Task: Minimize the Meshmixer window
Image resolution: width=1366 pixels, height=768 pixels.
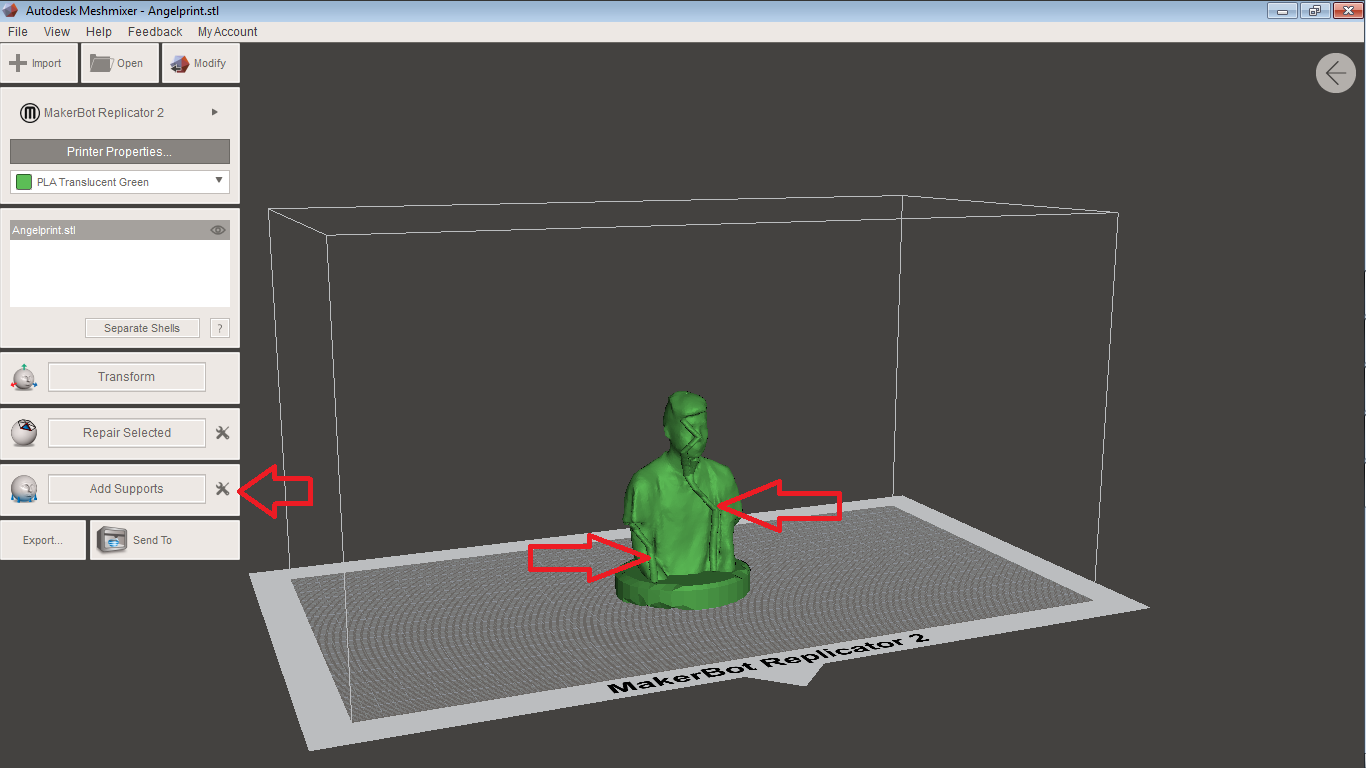Action: tap(1283, 11)
